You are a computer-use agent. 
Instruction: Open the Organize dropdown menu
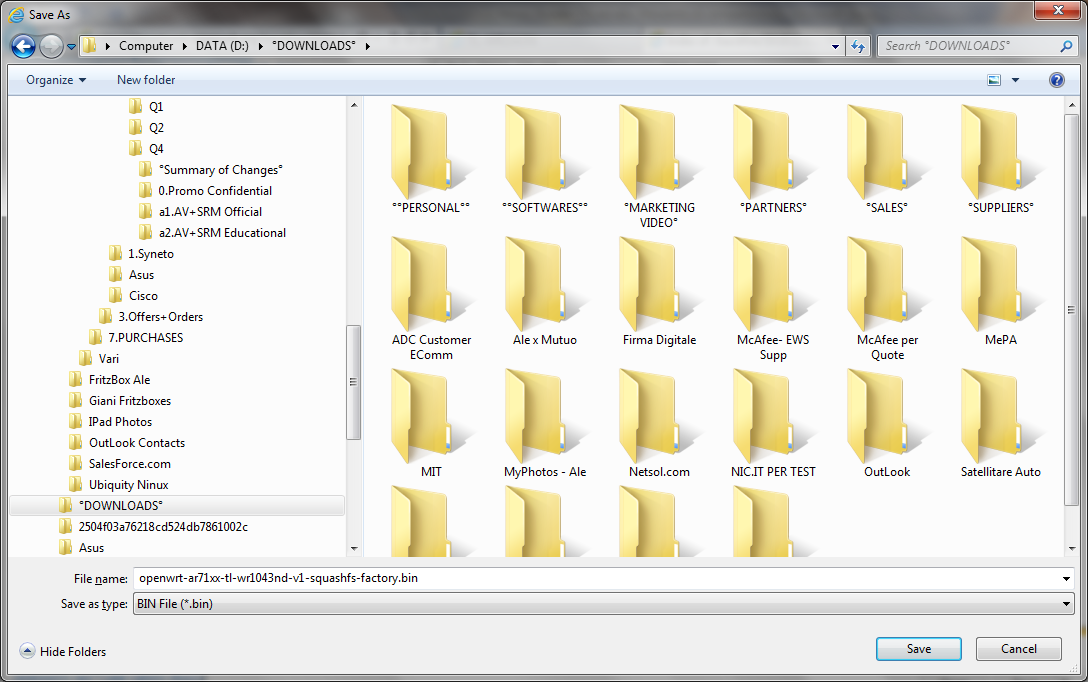[x=56, y=80]
